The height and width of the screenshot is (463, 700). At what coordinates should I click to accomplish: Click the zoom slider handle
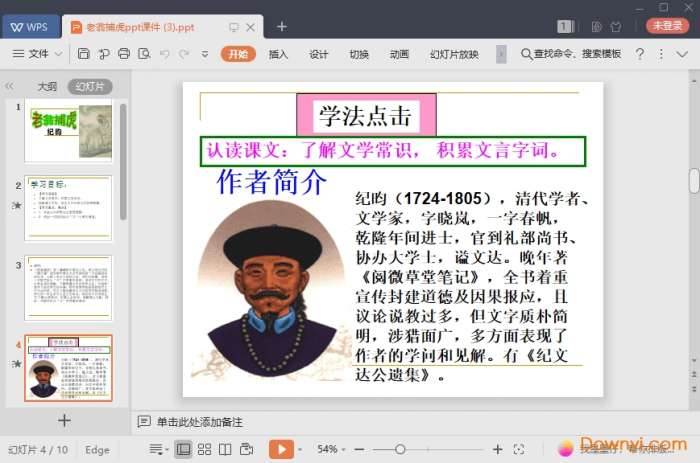tap(400, 449)
